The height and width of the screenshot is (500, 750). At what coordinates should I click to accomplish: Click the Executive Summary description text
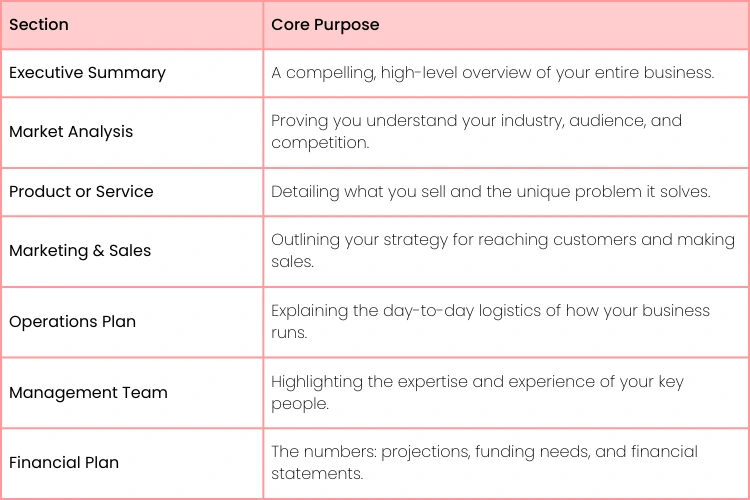coord(492,73)
